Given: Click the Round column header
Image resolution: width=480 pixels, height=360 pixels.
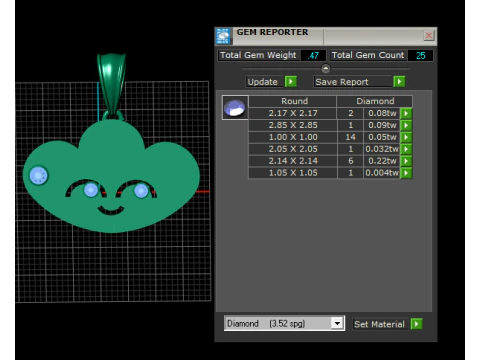Looking at the screenshot, I should click(x=293, y=101).
